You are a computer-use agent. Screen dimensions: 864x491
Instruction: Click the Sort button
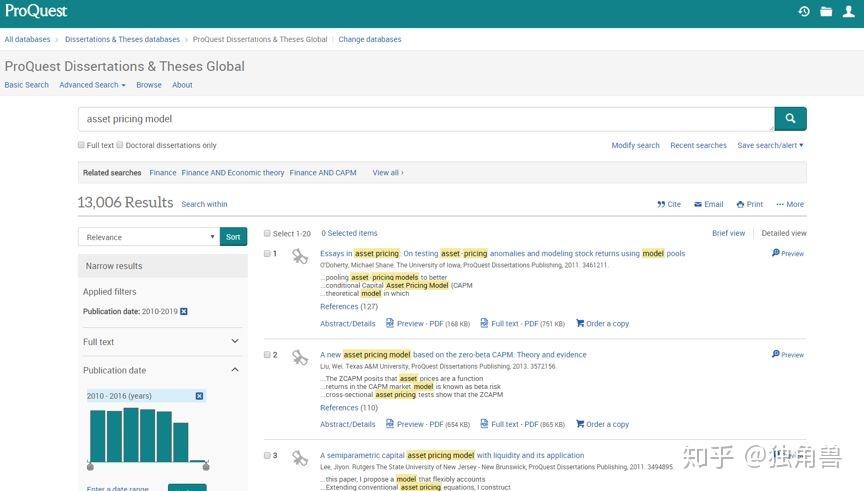(x=233, y=237)
